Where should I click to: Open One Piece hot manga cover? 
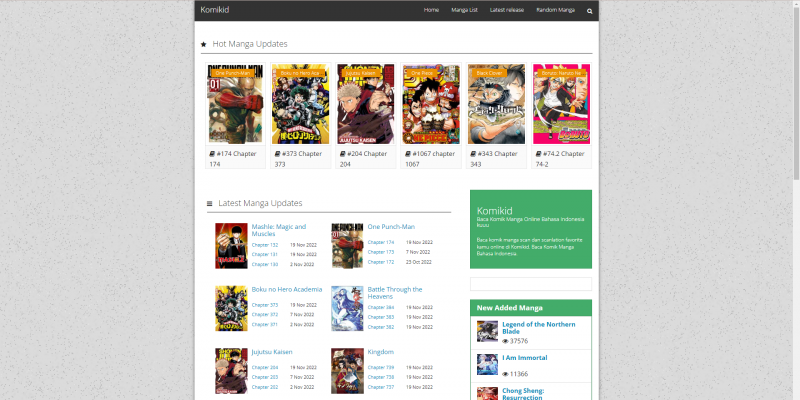click(431, 104)
